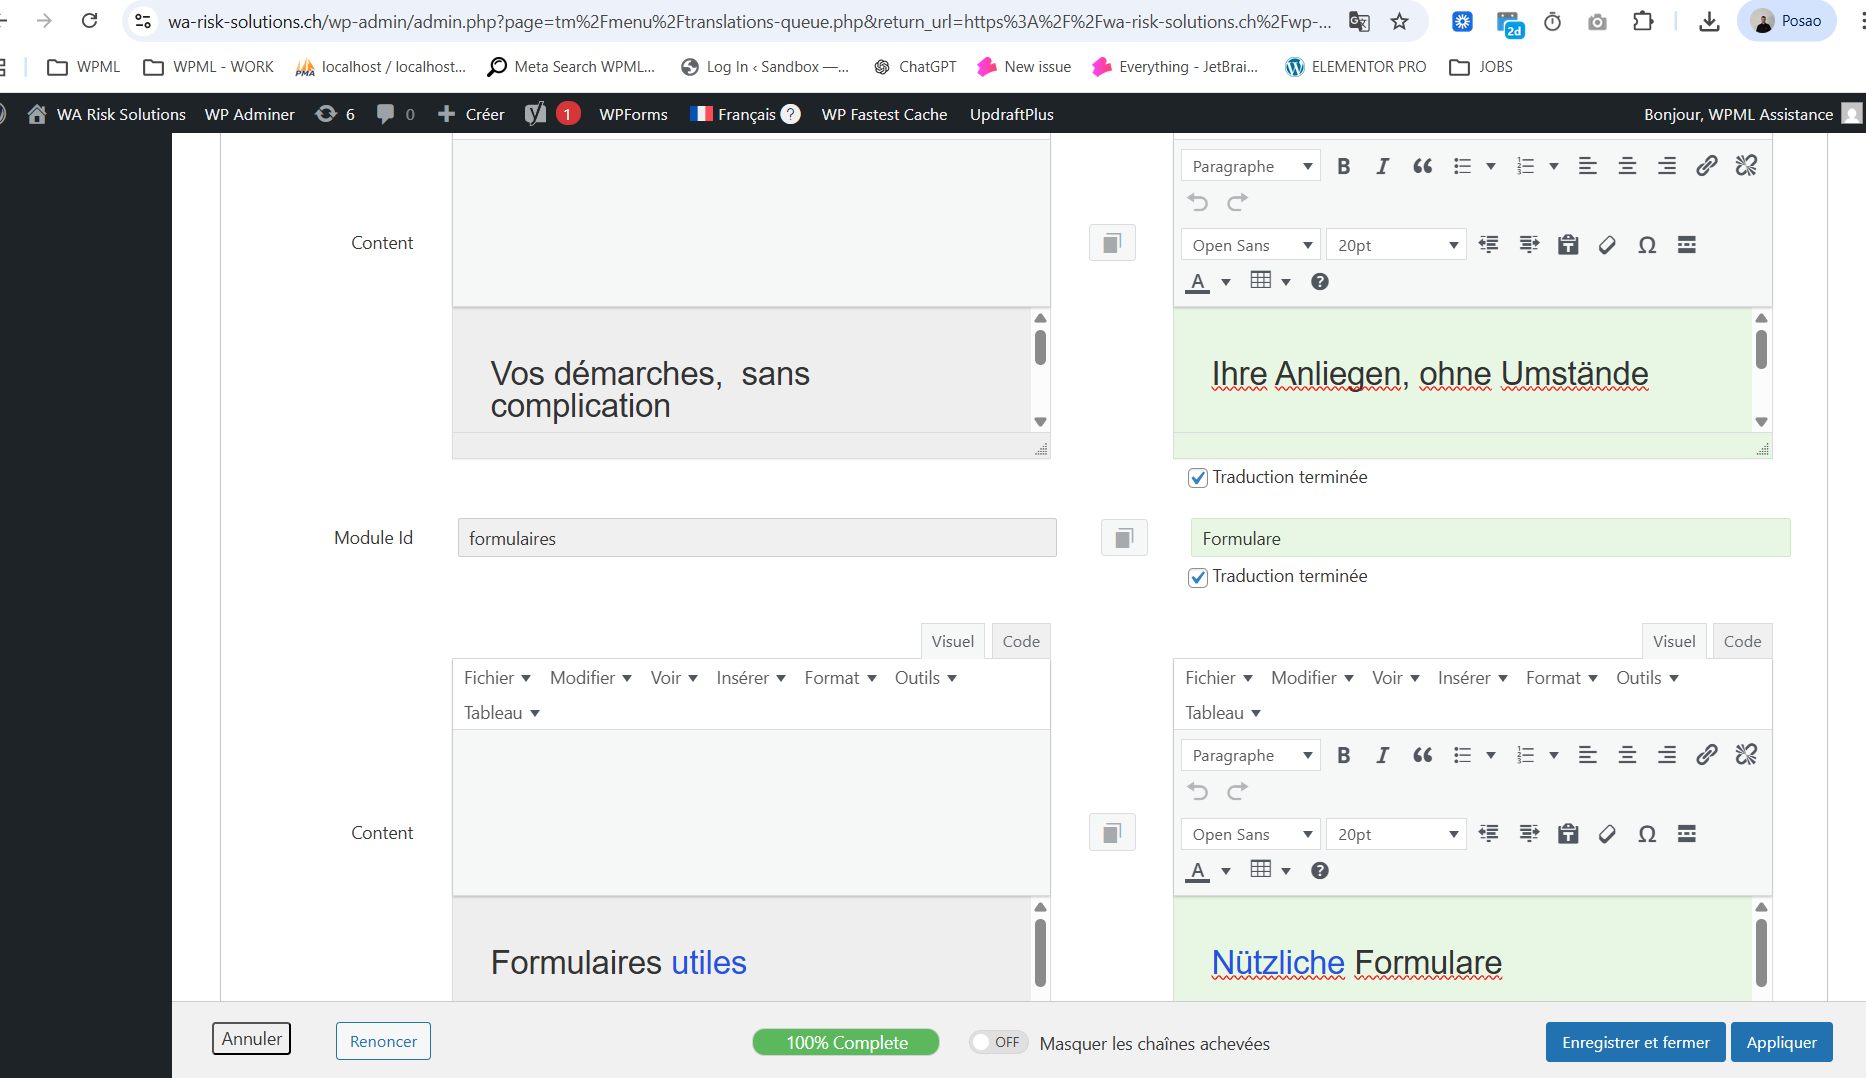This screenshot has width=1866, height=1078.
Task: Click the Renoncer button
Action: click(x=383, y=1041)
